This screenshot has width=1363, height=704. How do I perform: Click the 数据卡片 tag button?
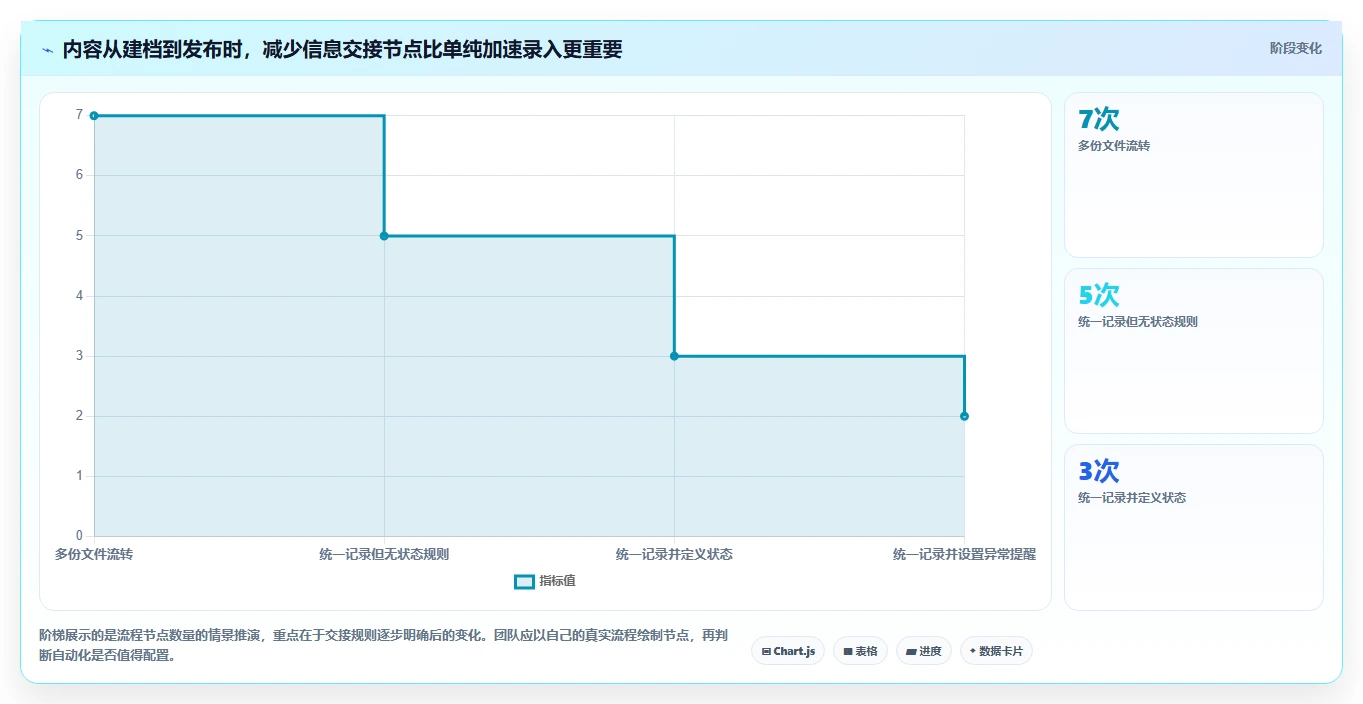996,651
